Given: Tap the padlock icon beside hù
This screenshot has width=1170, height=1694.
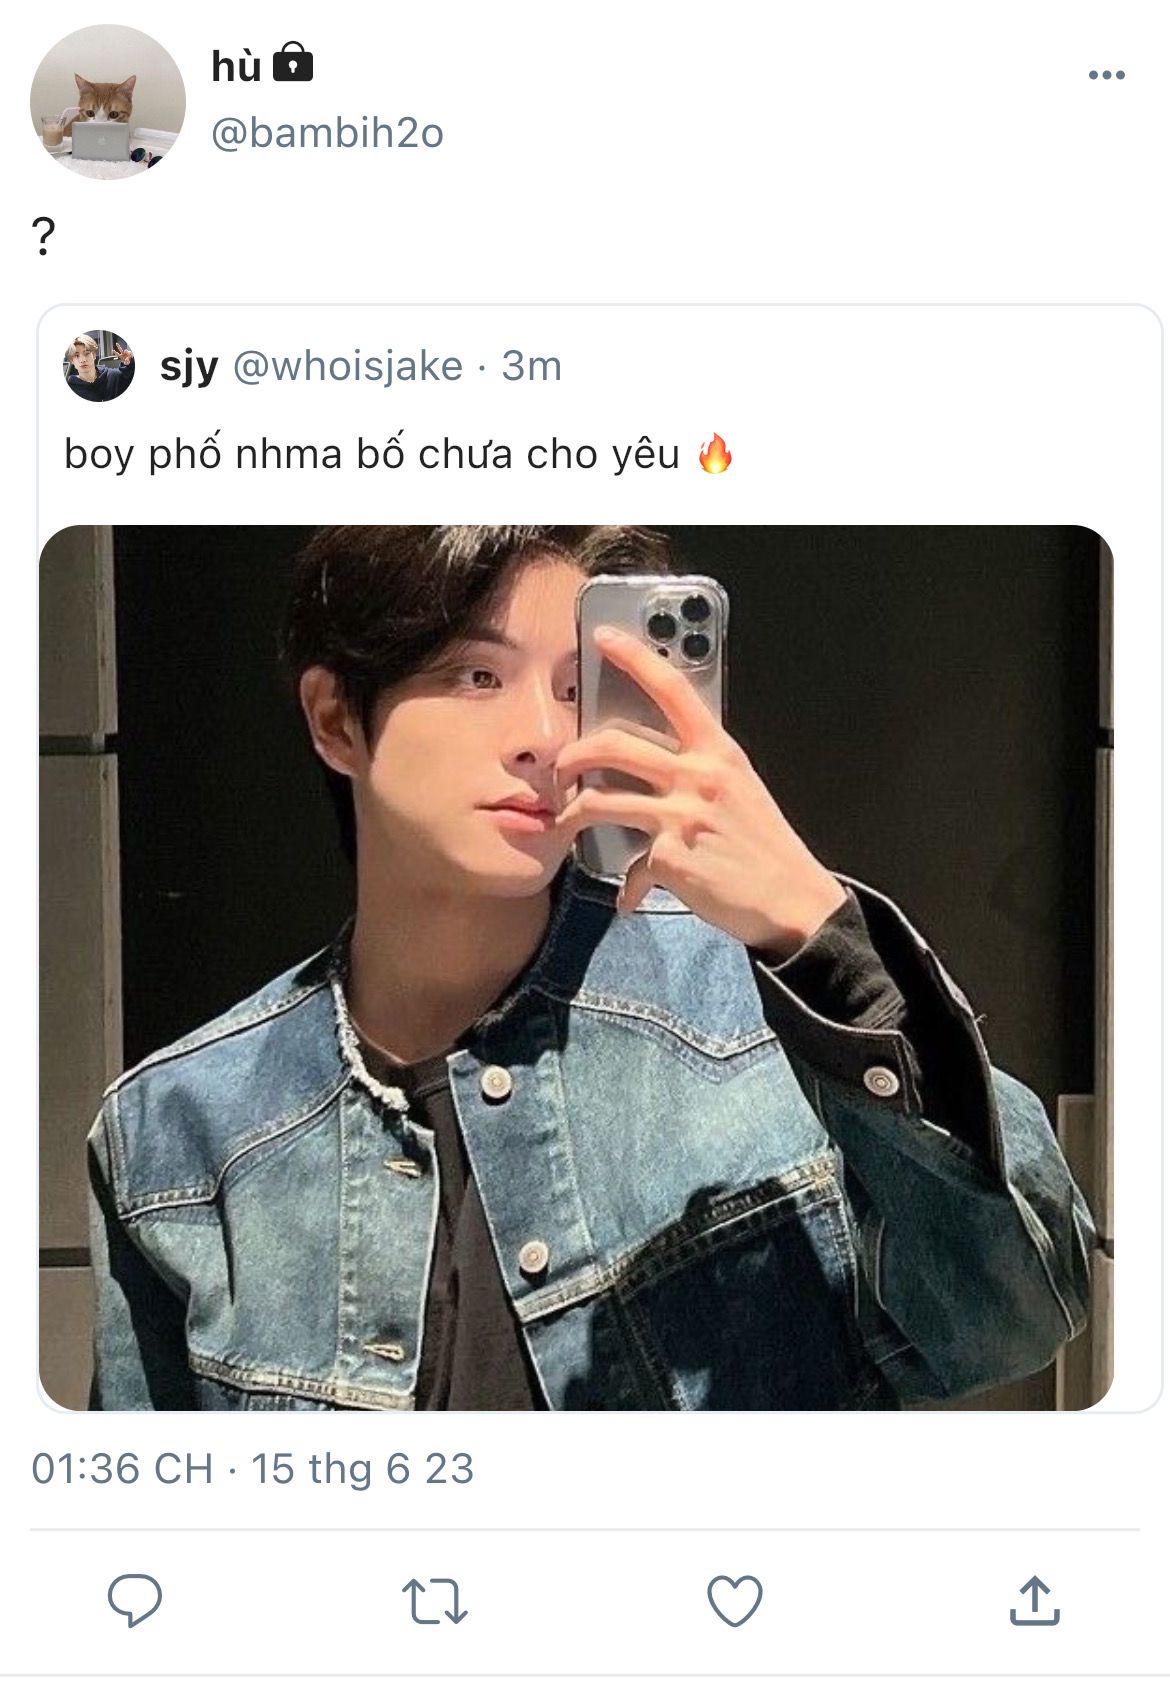Looking at the screenshot, I should click(293, 62).
